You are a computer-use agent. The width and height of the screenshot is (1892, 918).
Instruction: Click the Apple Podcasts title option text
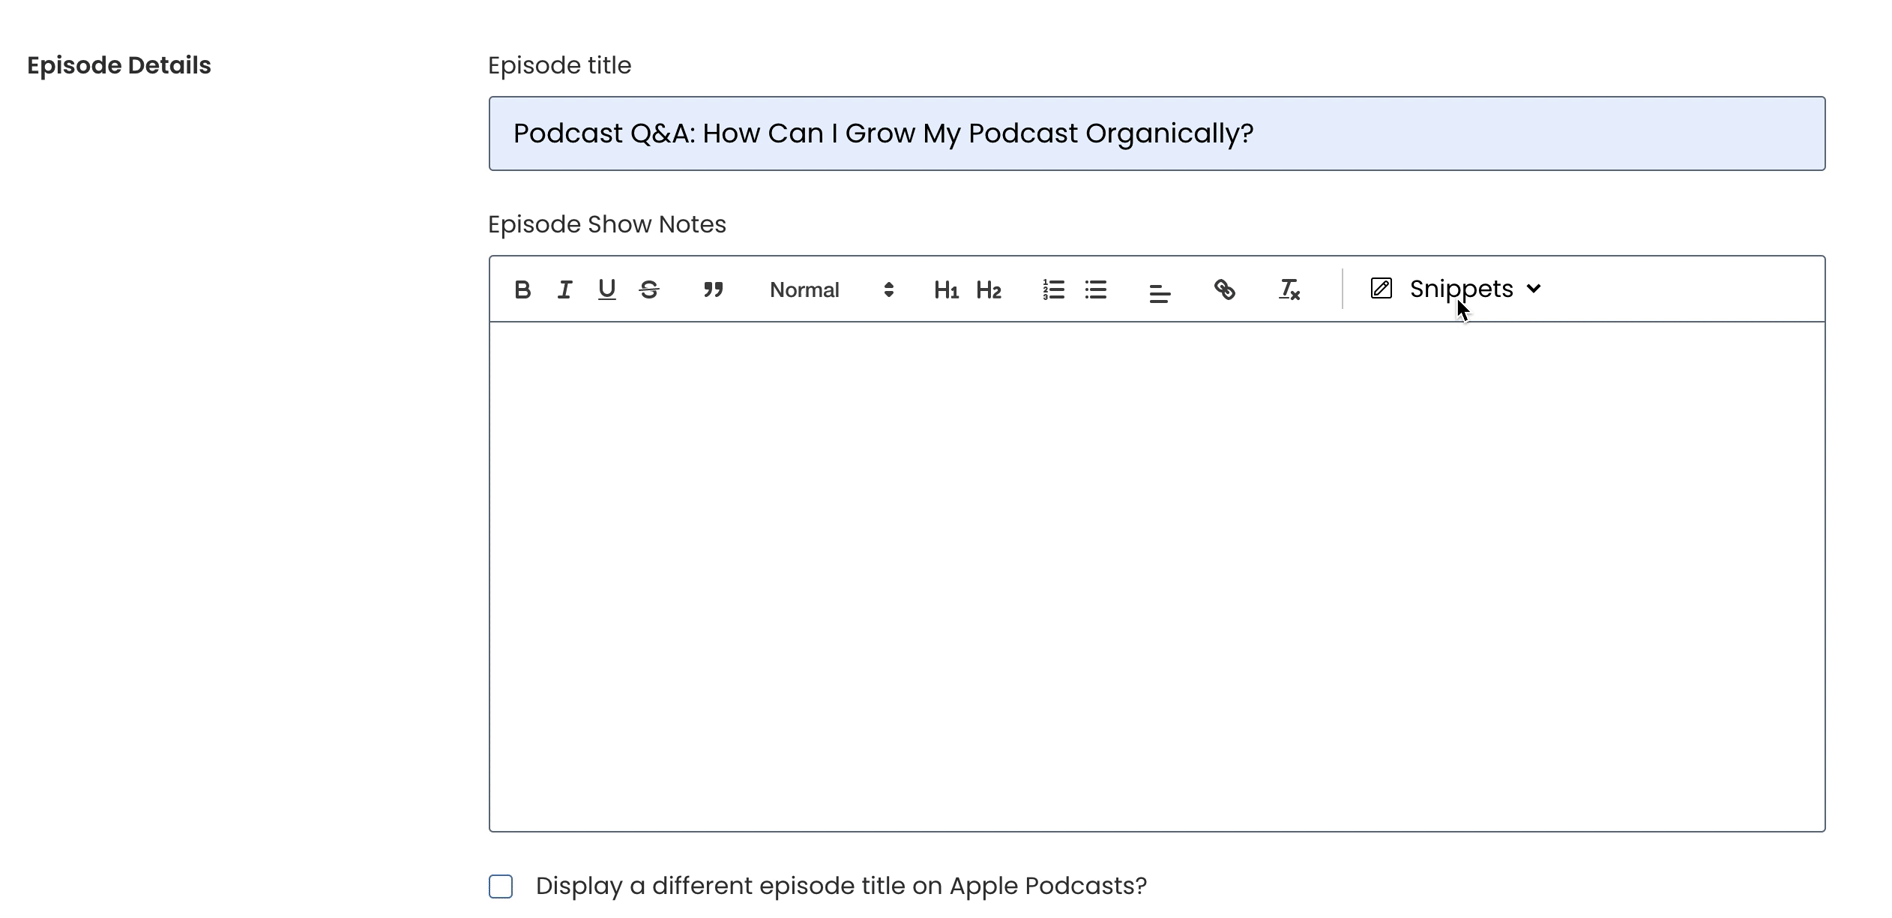pos(841,886)
